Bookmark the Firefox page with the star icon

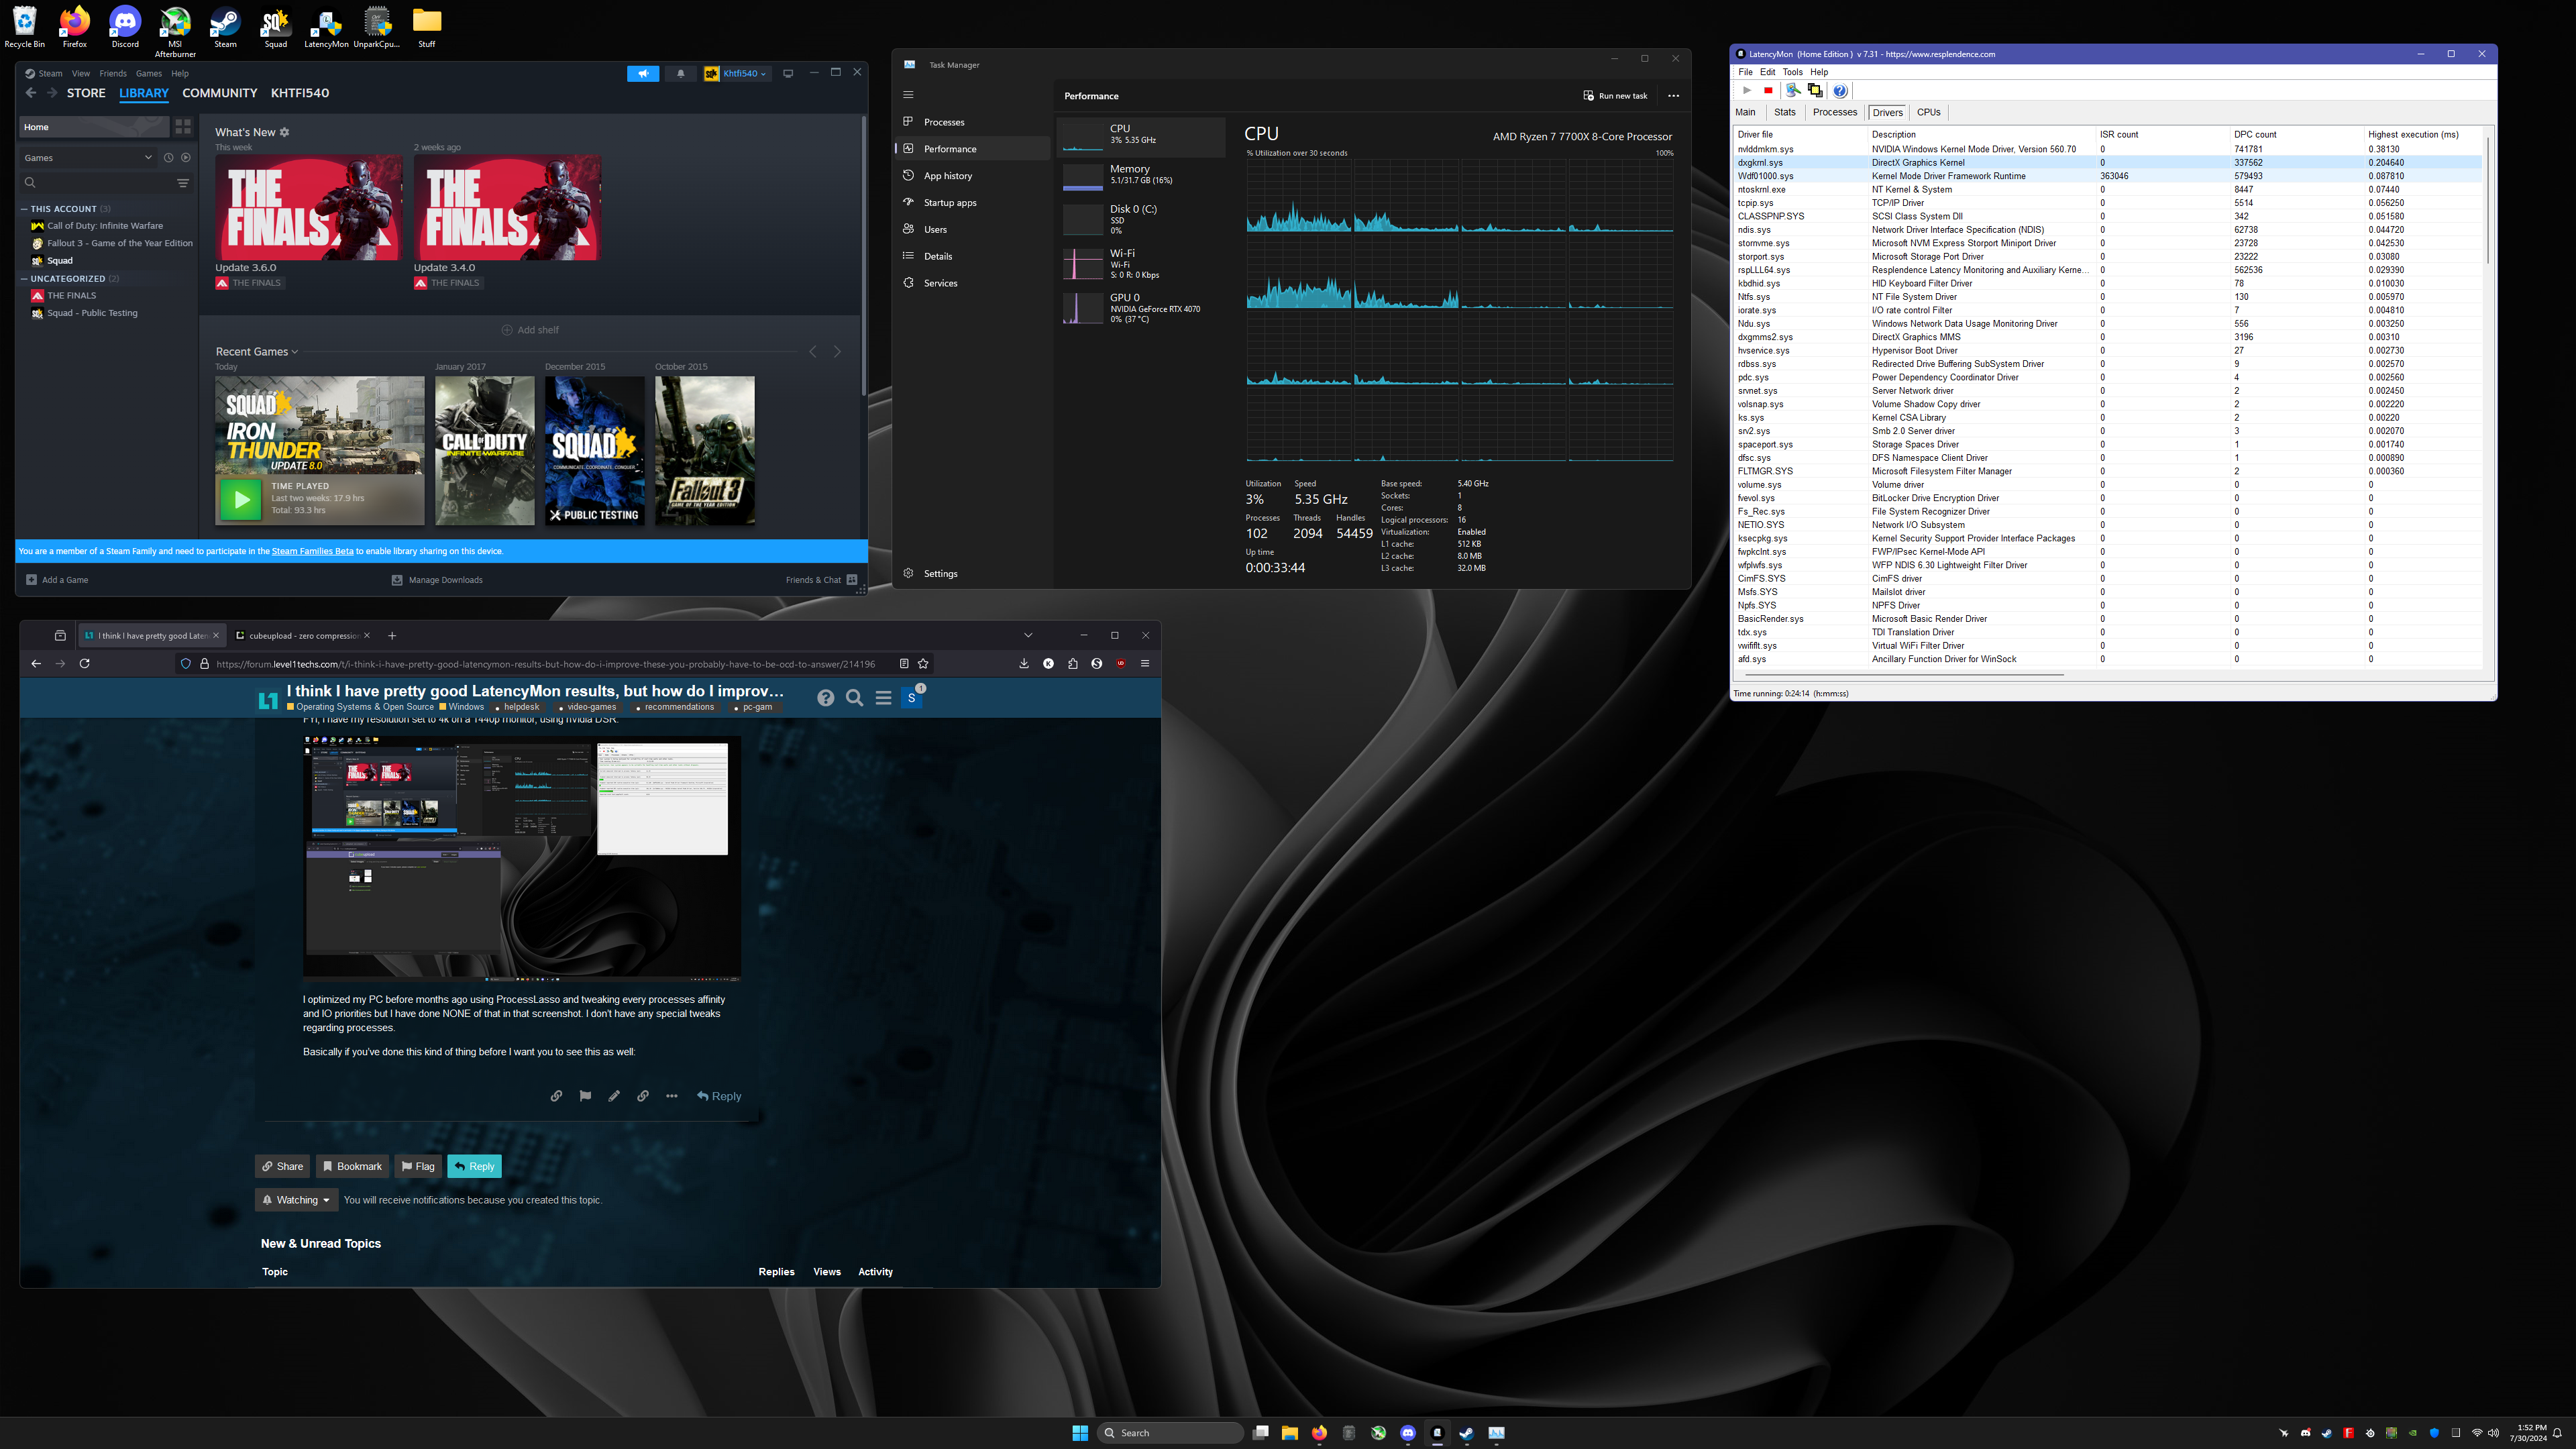tap(923, 663)
